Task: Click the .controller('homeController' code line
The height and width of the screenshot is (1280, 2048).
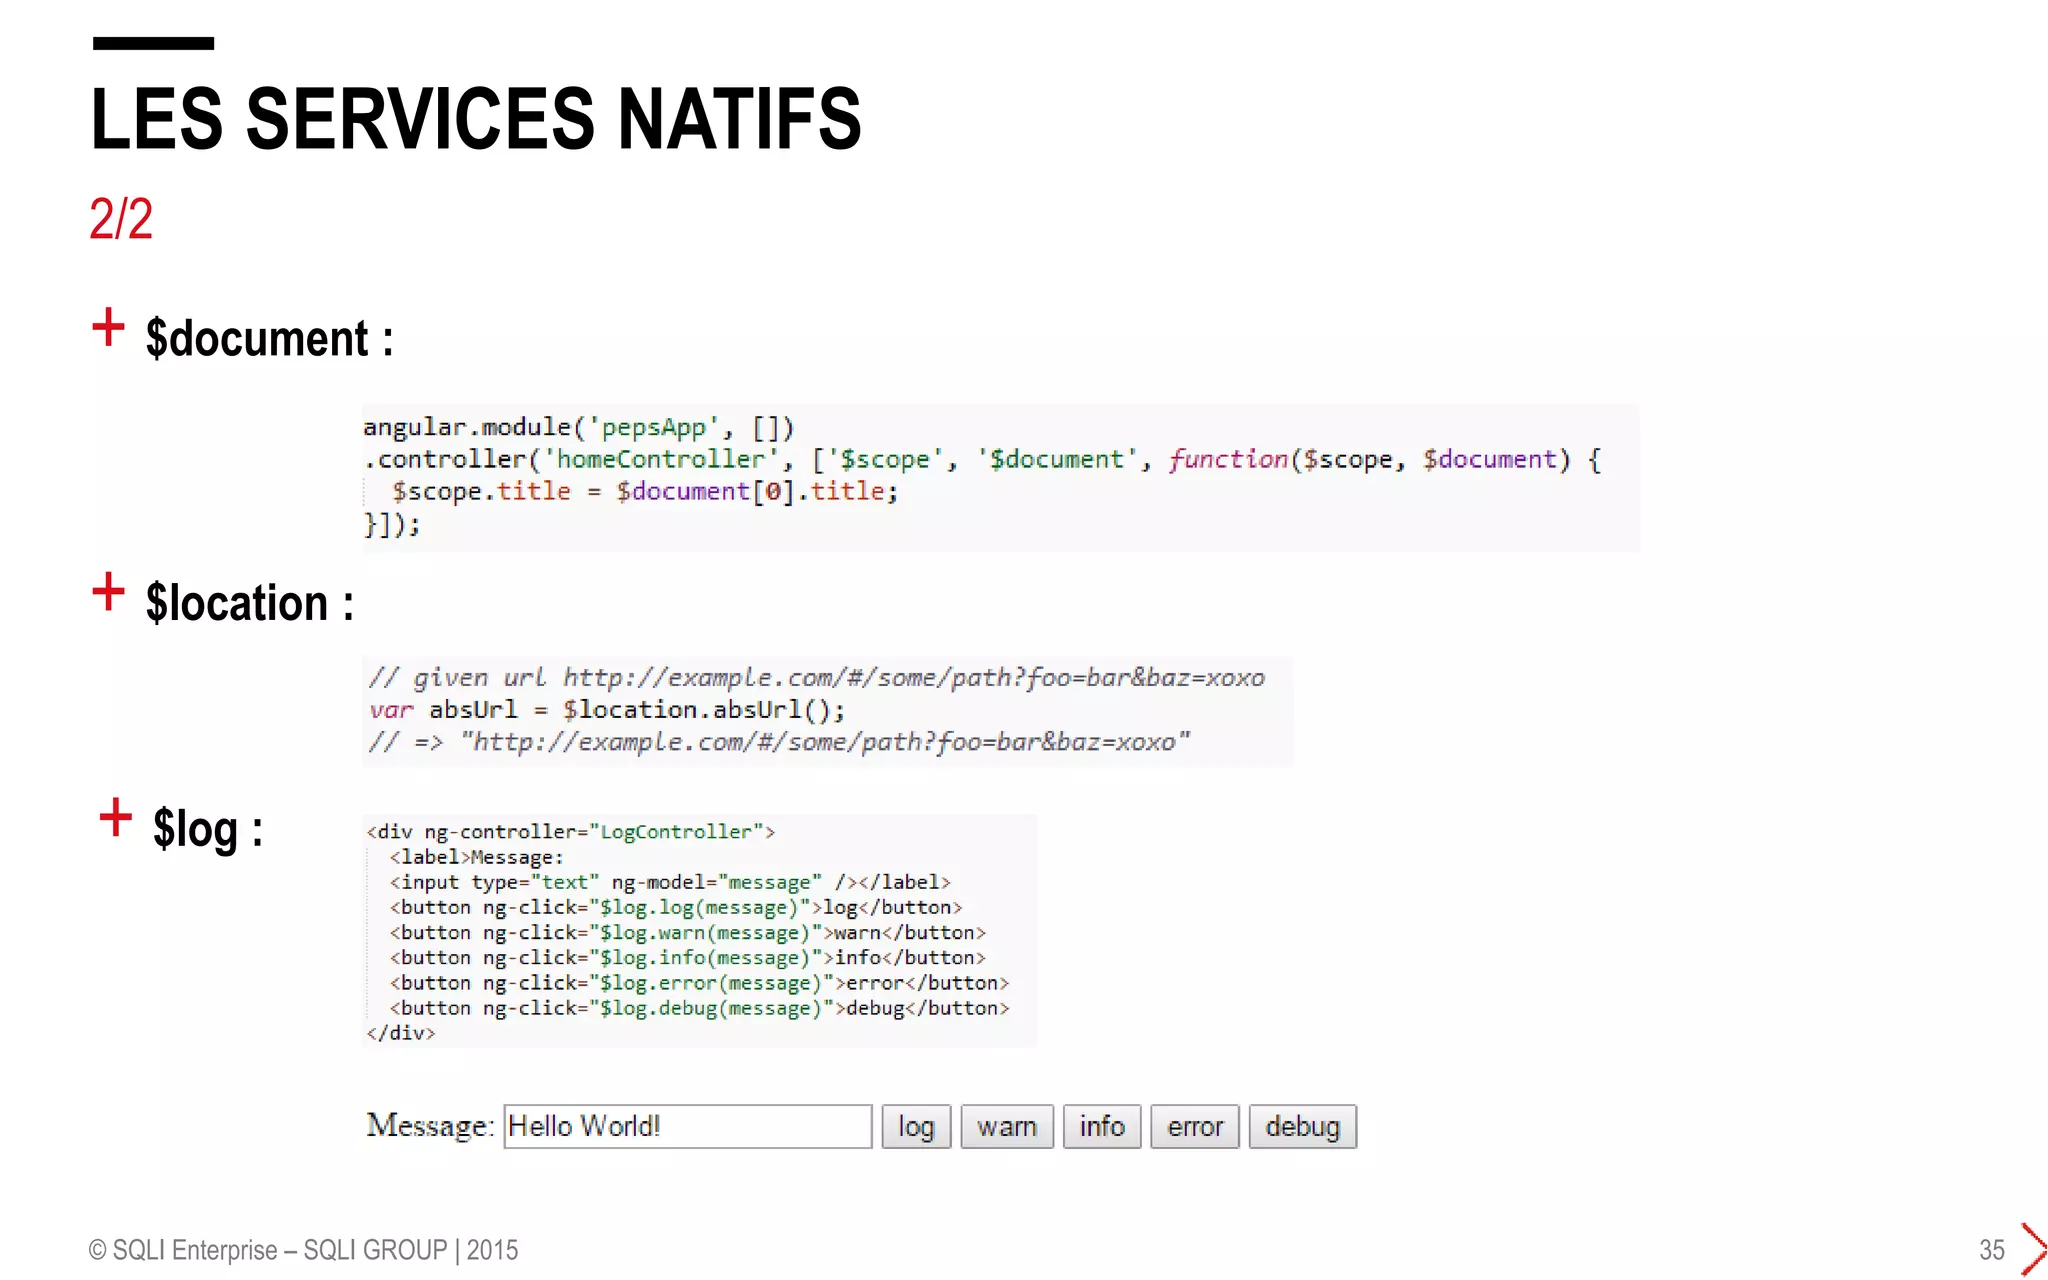Action: point(982,459)
